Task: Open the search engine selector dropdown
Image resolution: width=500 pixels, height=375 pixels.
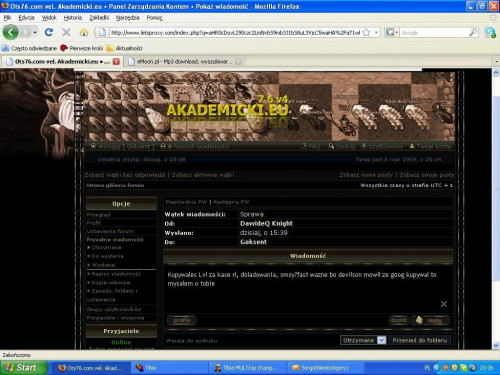Action: tap(392, 32)
